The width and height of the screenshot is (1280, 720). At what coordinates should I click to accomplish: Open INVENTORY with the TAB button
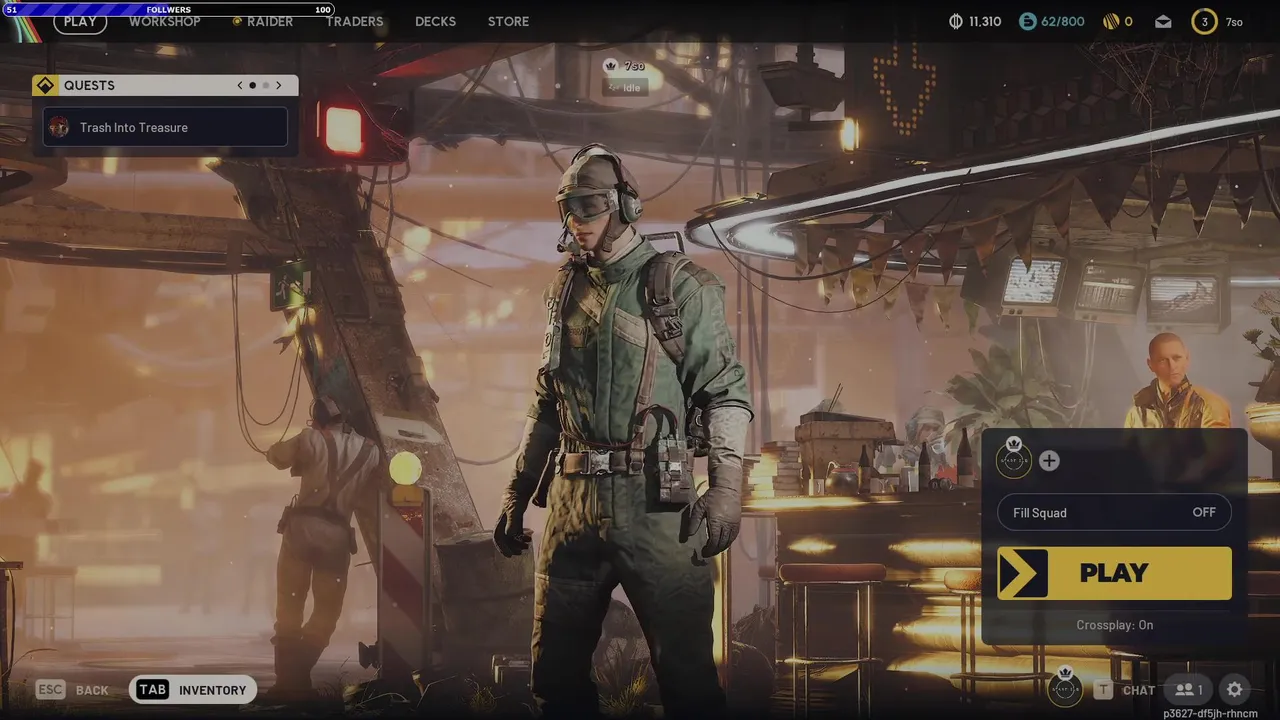pos(193,689)
